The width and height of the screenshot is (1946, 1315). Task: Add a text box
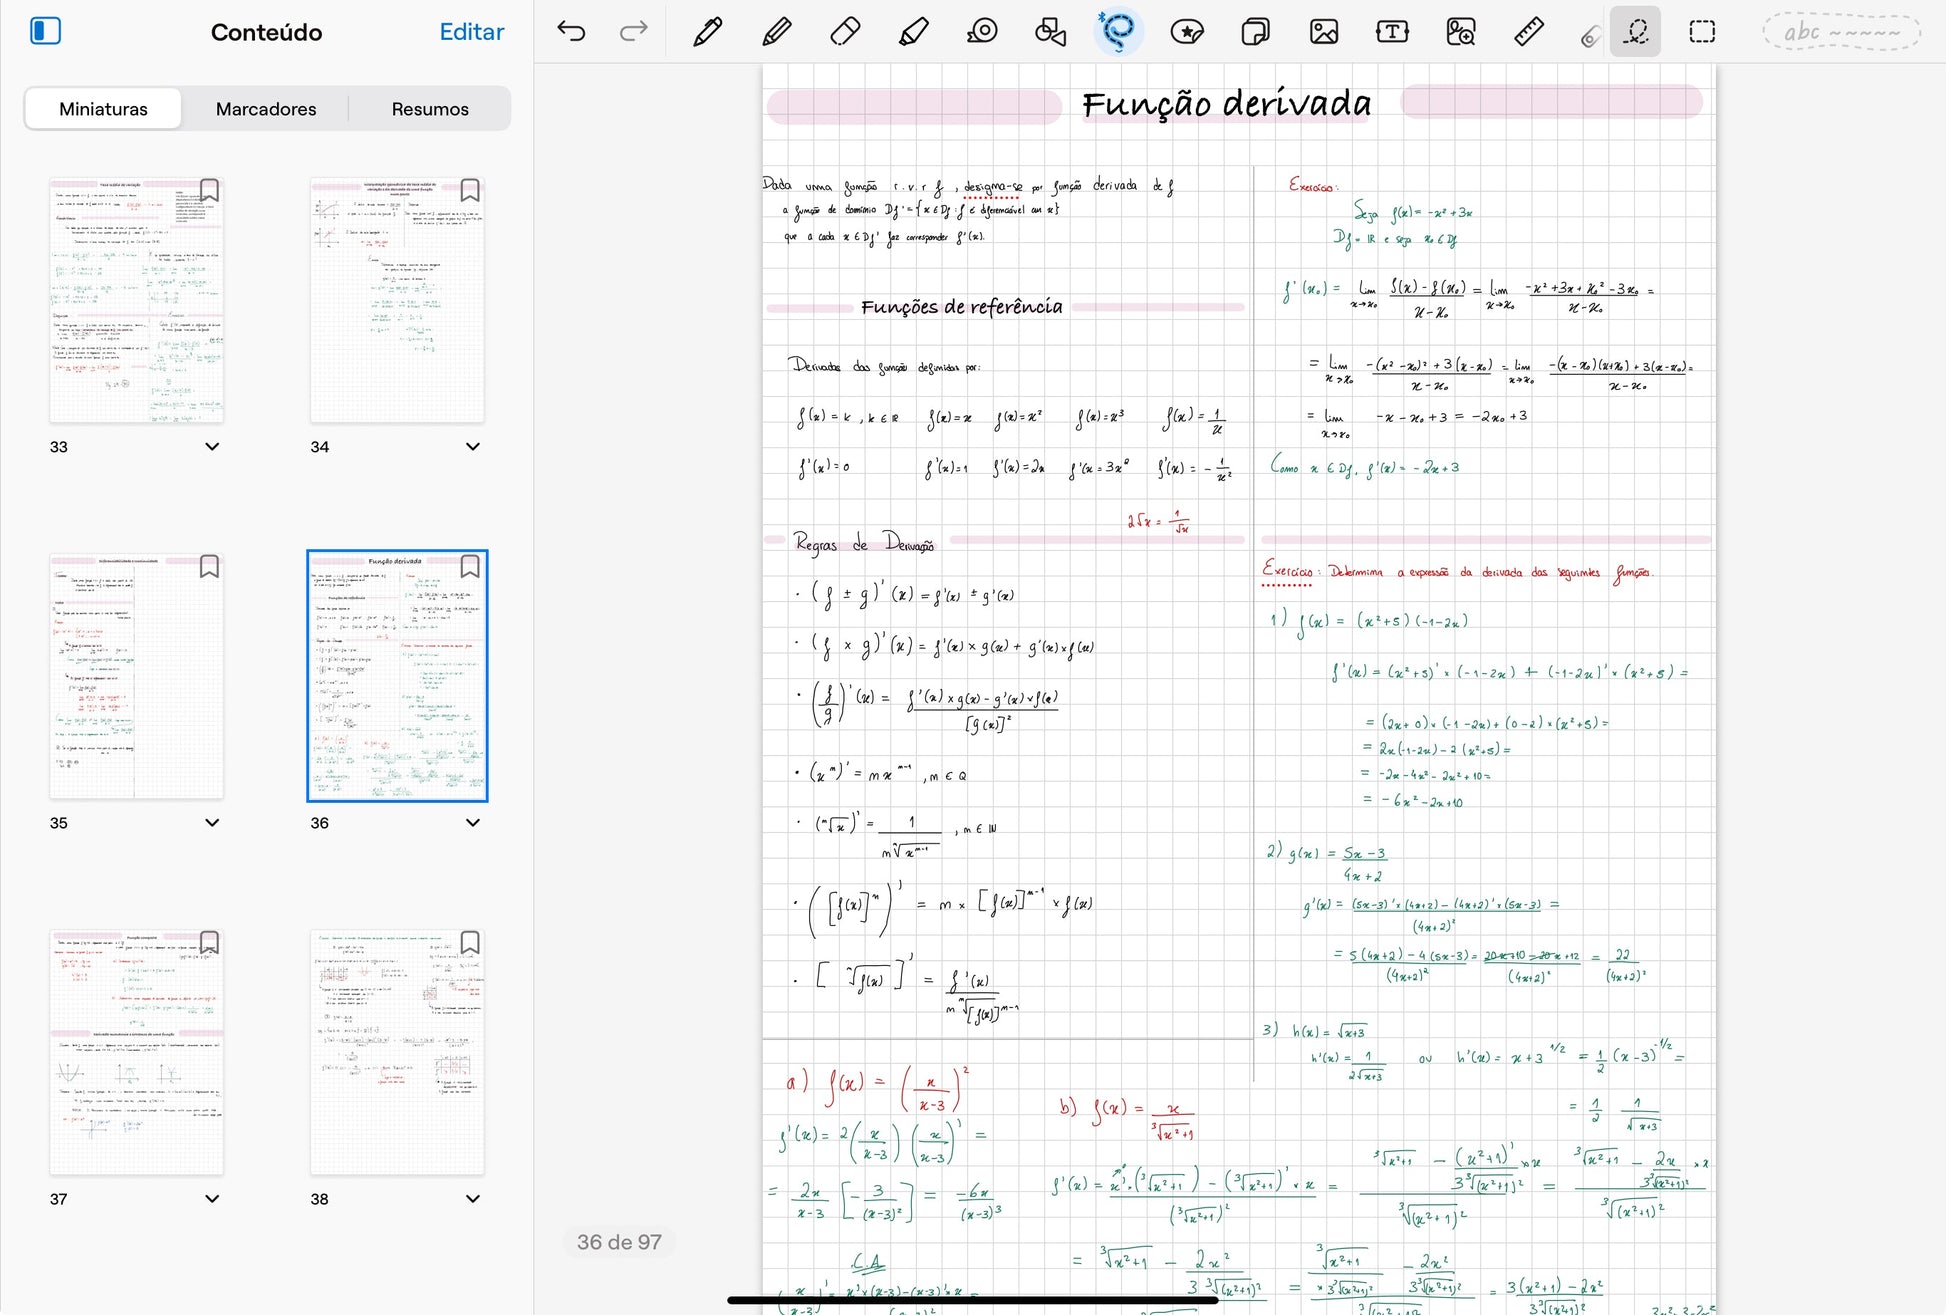coord(1392,32)
